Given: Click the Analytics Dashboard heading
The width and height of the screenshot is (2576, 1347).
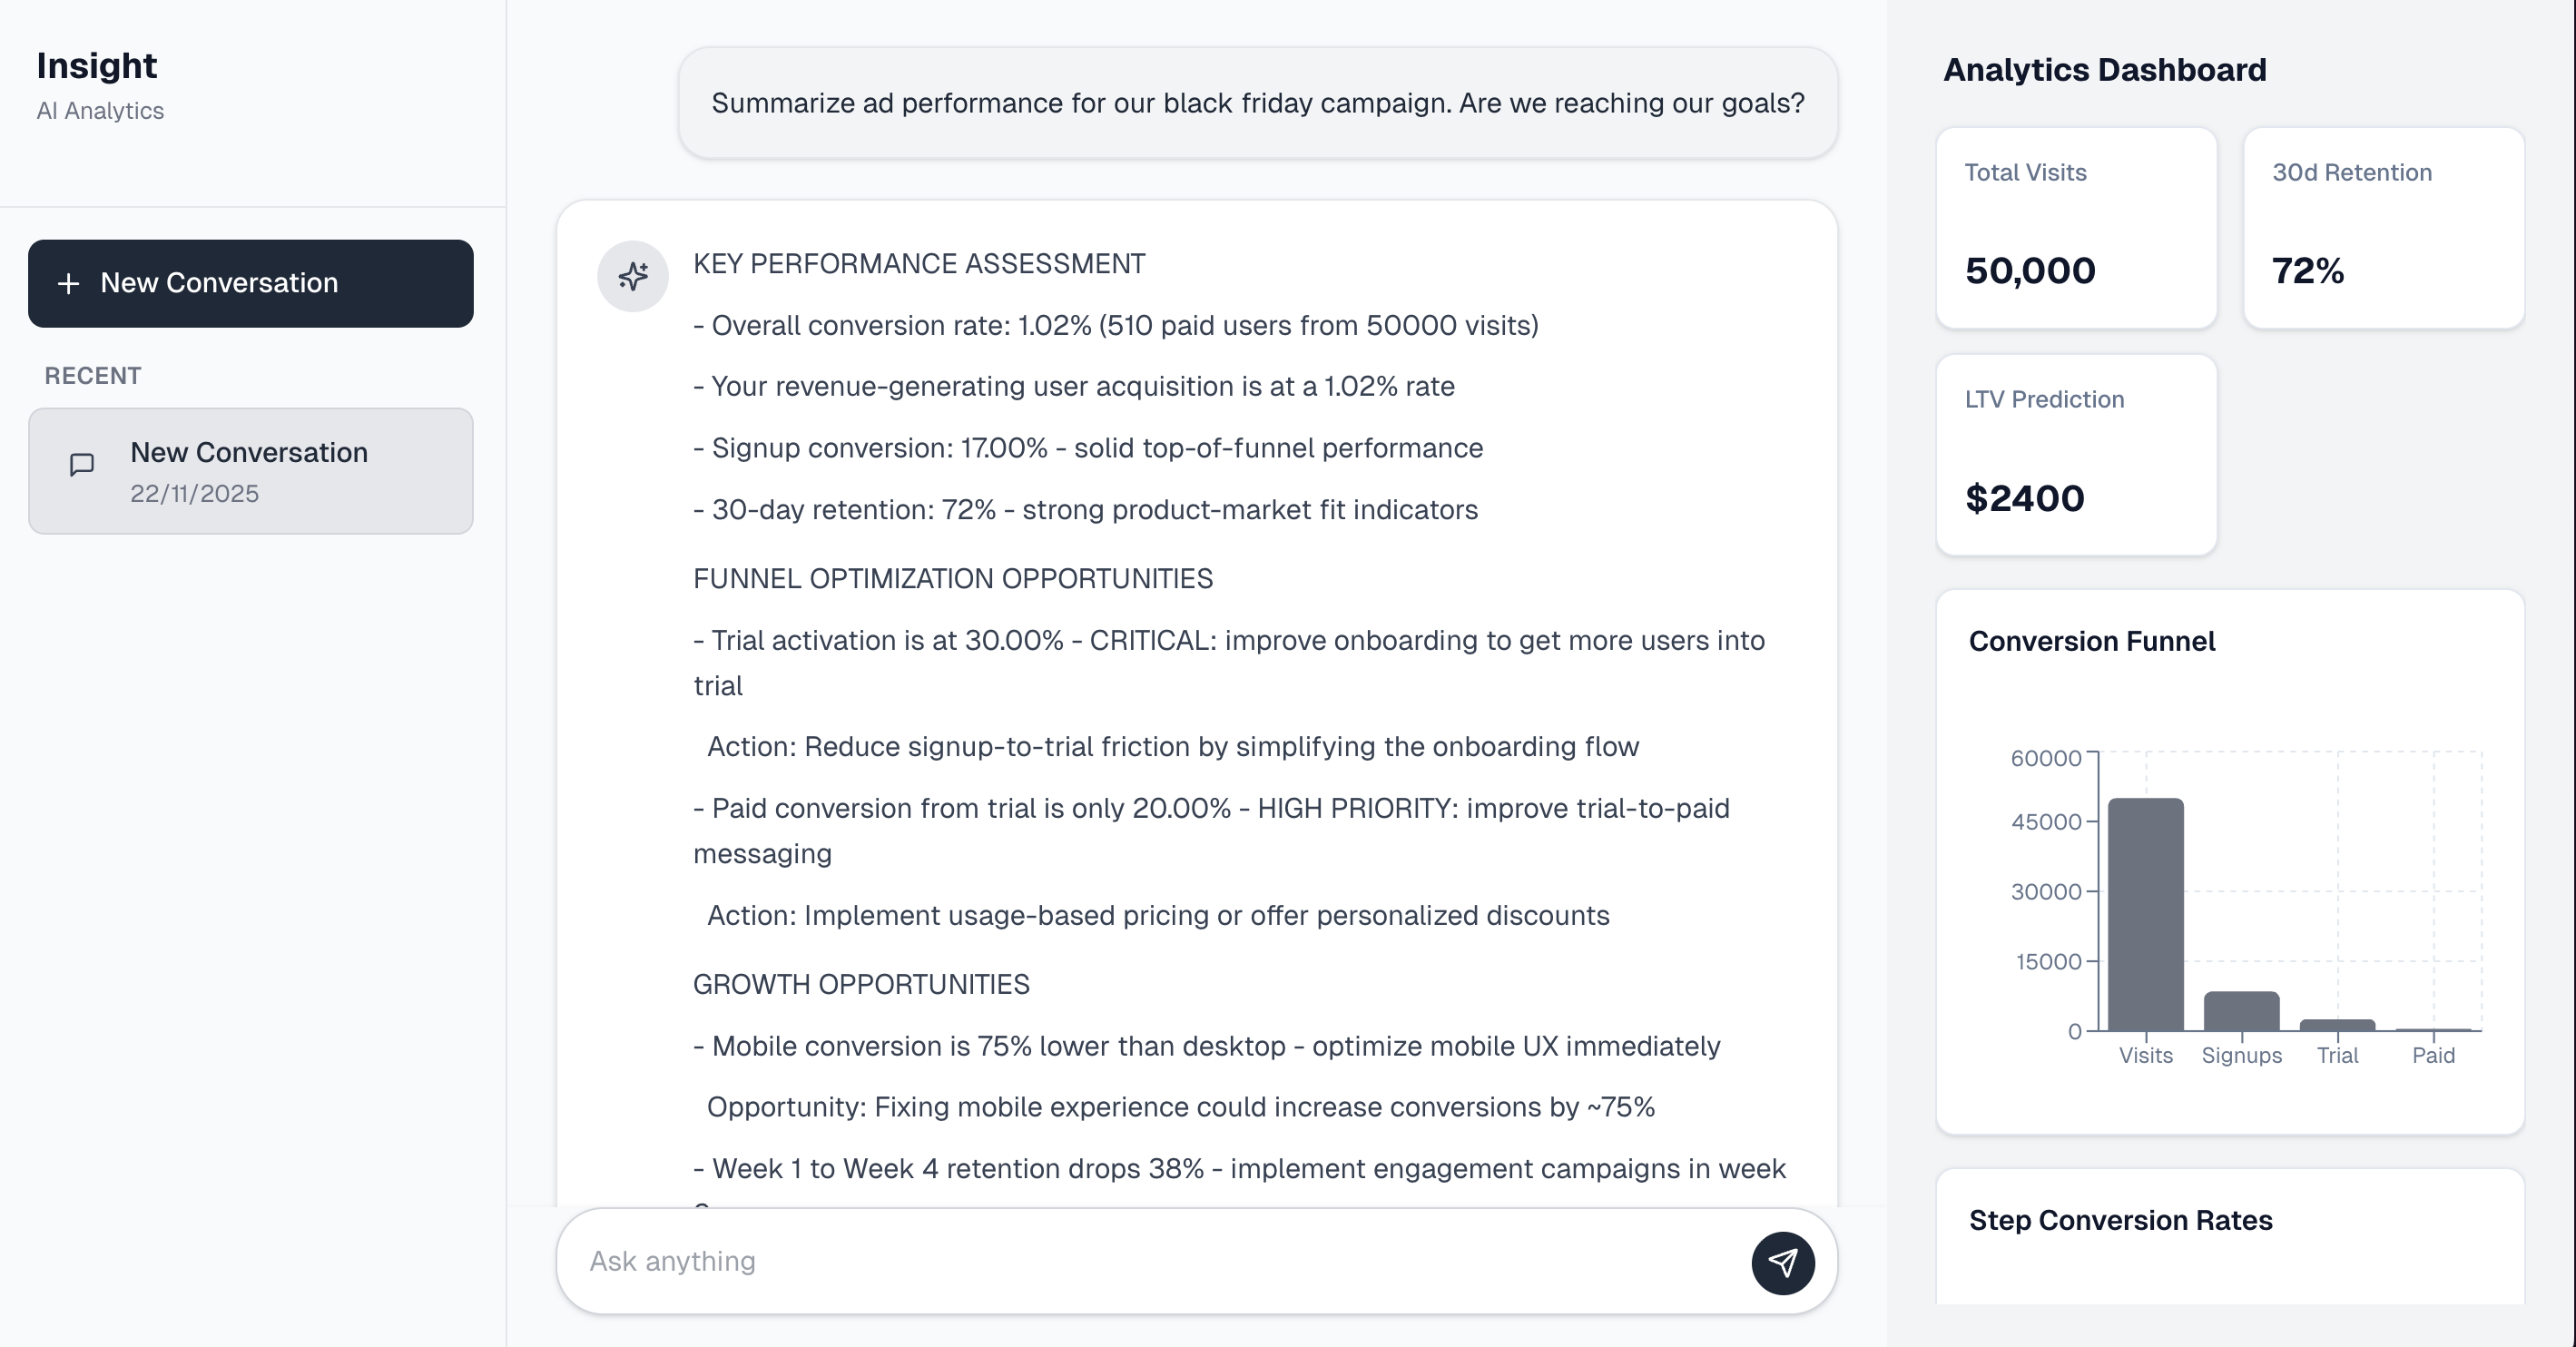Looking at the screenshot, I should pos(2104,70).
